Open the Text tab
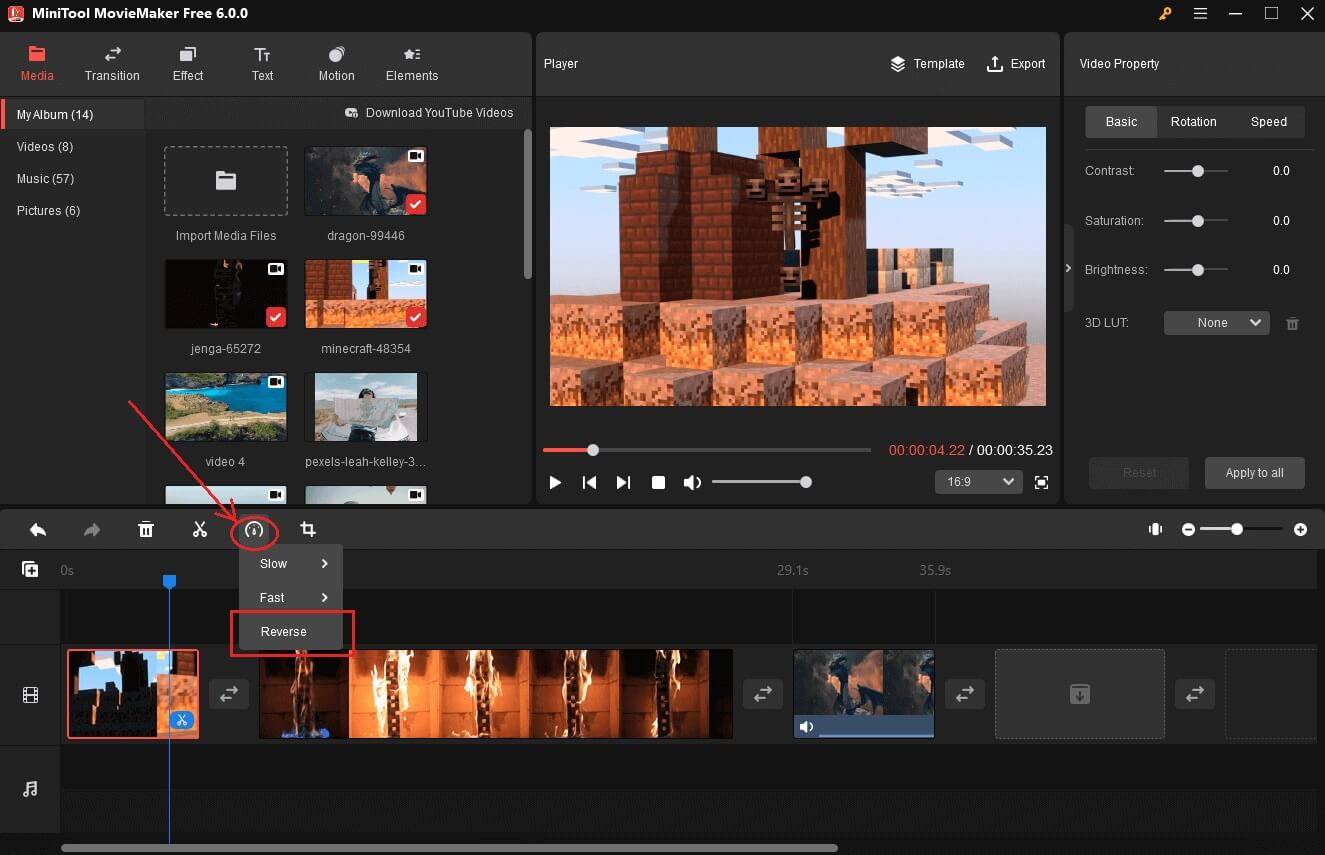Image resolution: width=1325 pixels, height=855 pixels. (x=262, y=64)
